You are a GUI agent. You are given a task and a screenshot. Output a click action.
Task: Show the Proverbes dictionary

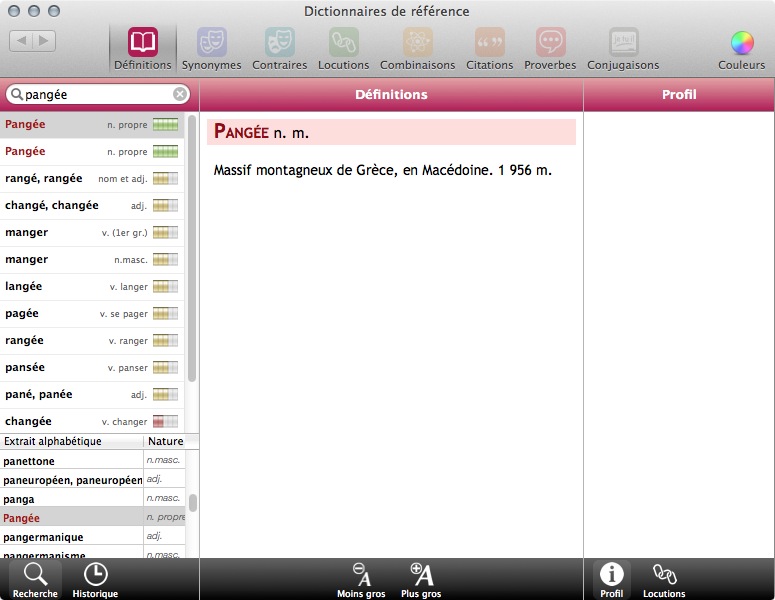[x=550, y=48]
